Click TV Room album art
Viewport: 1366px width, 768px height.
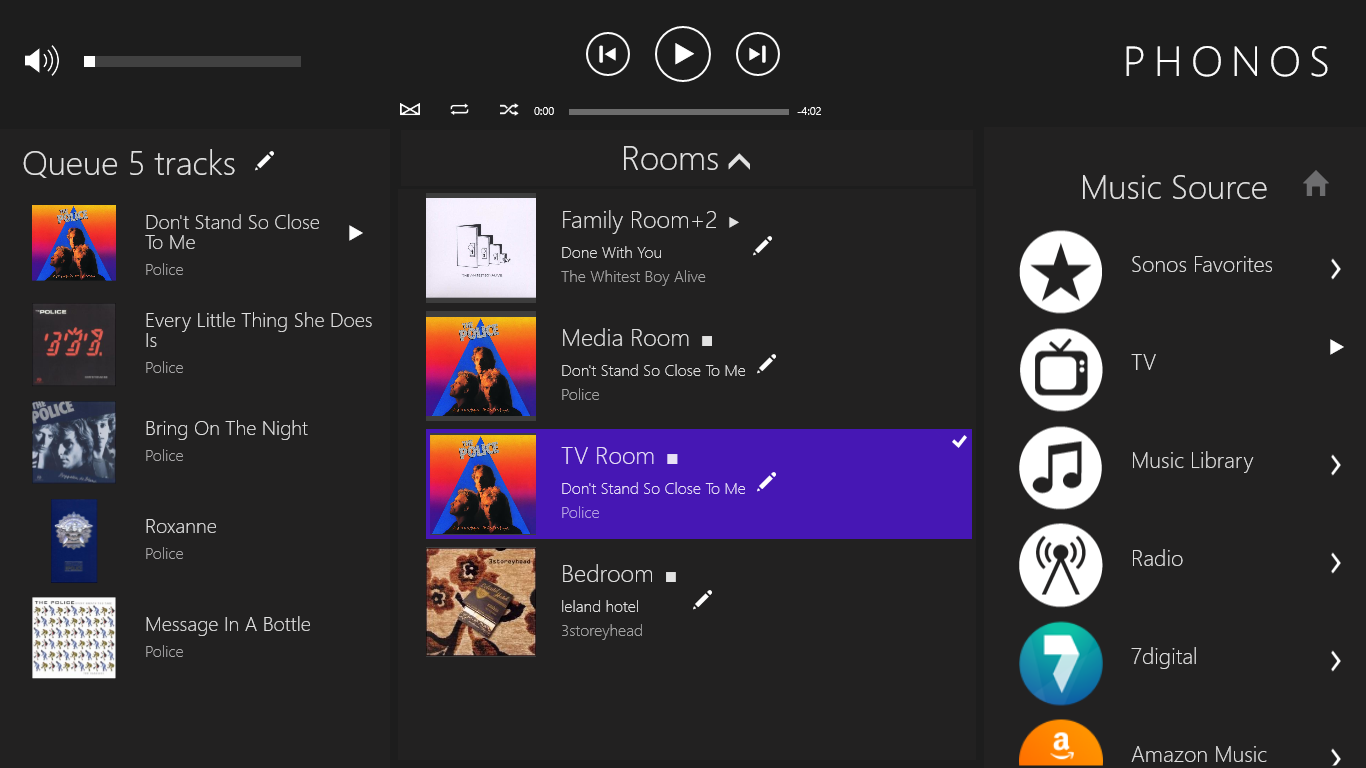coord(481,484)
